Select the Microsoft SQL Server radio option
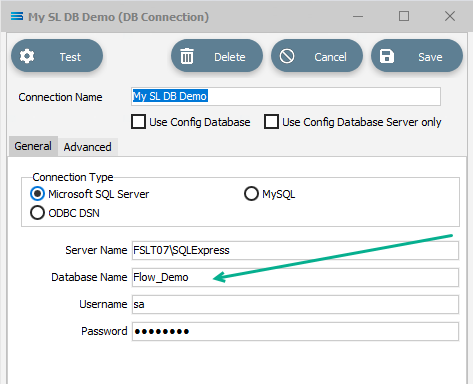 pos(37,194)
